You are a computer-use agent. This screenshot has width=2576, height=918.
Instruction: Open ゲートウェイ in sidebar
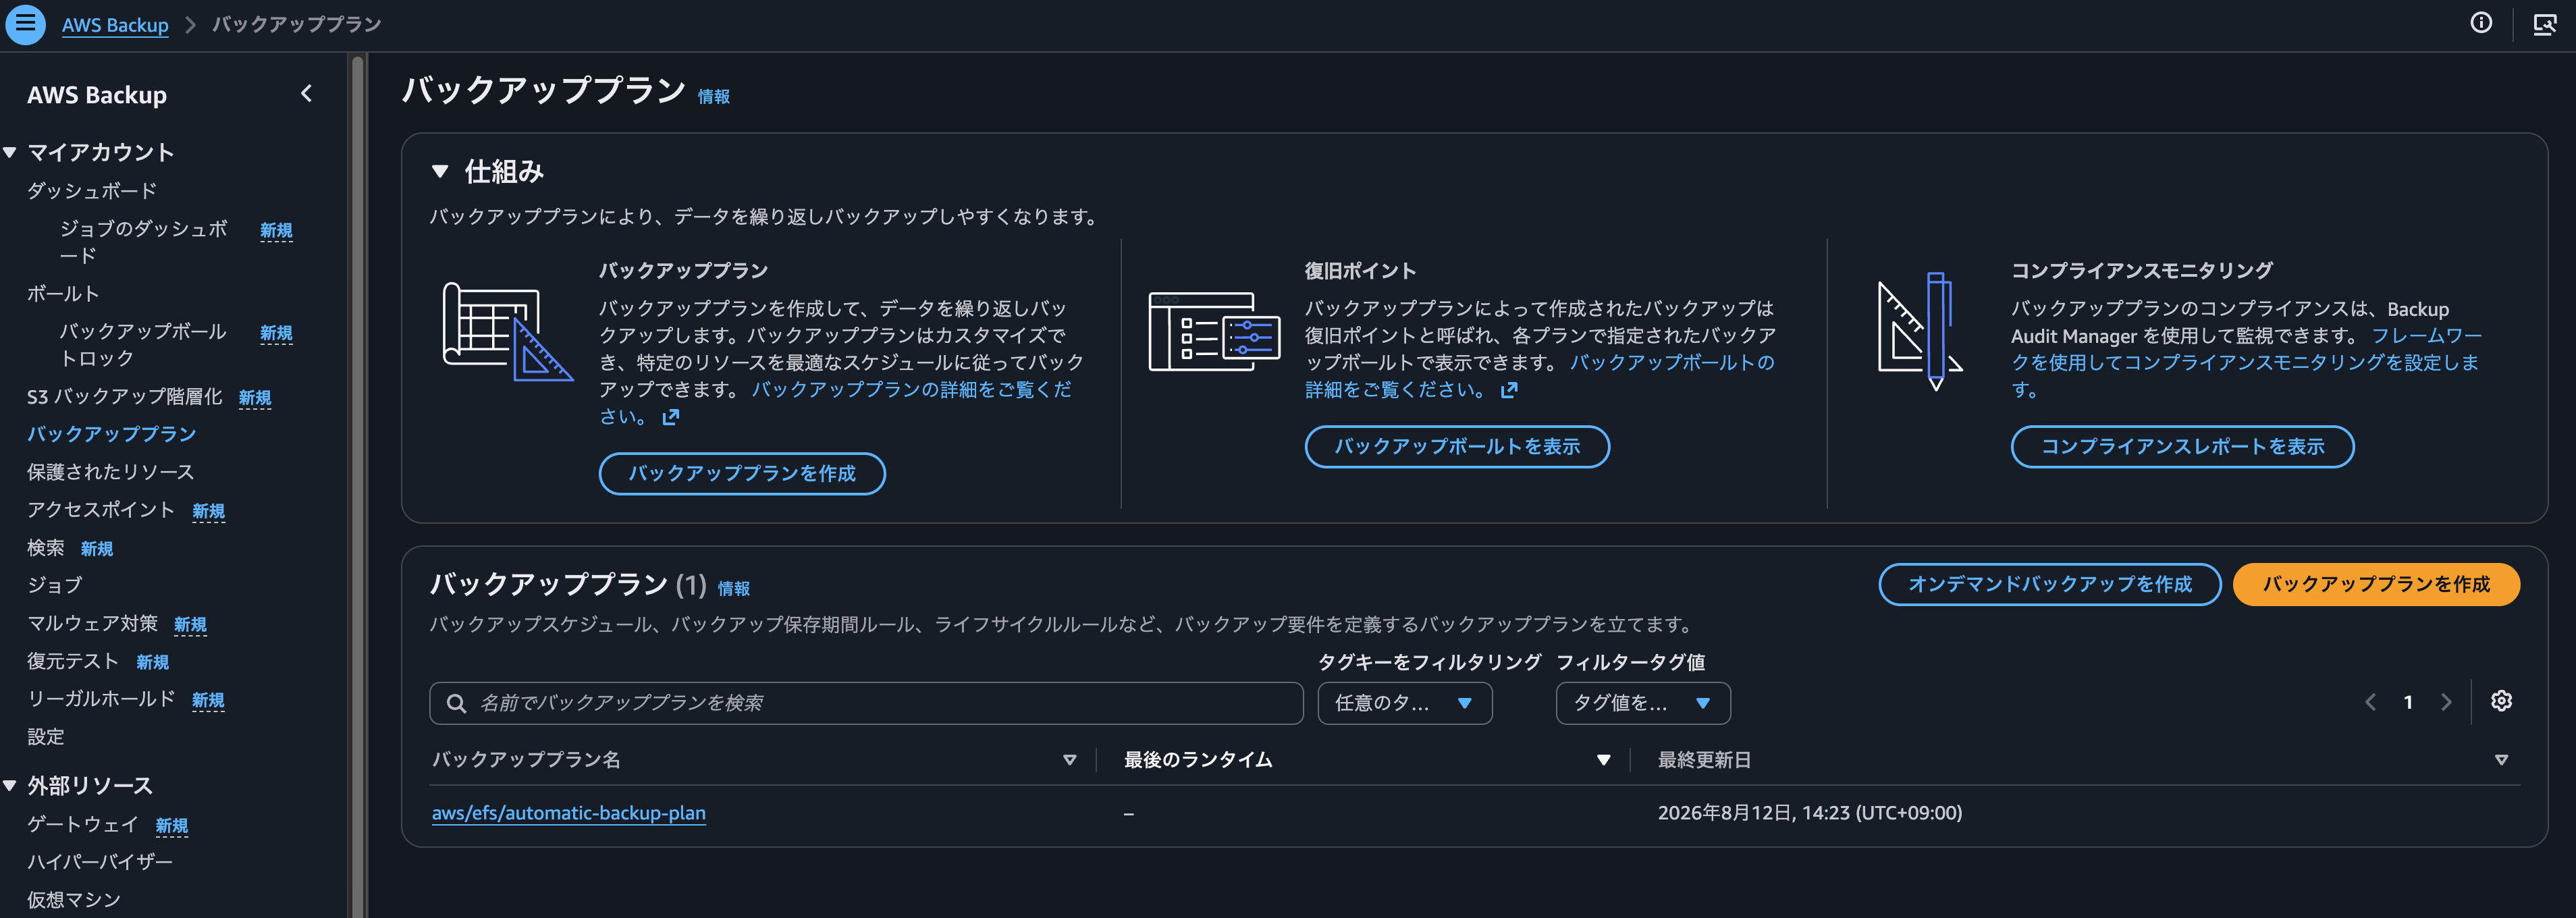[x=82, y=824]
